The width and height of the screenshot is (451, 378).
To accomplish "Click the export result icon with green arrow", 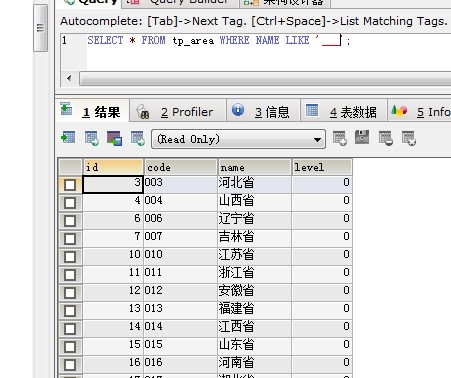I will click(68, 138).
